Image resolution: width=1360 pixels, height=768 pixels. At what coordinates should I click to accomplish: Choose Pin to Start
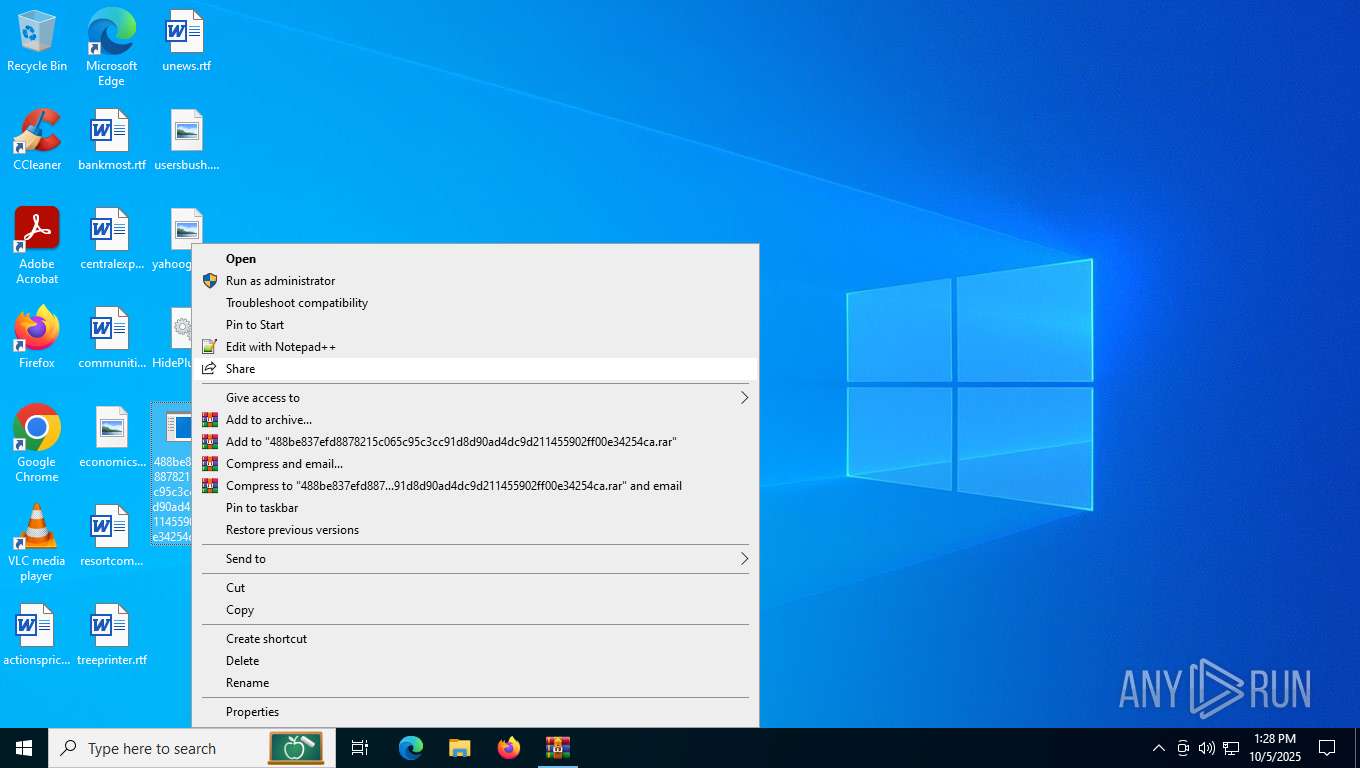point(475,325)
